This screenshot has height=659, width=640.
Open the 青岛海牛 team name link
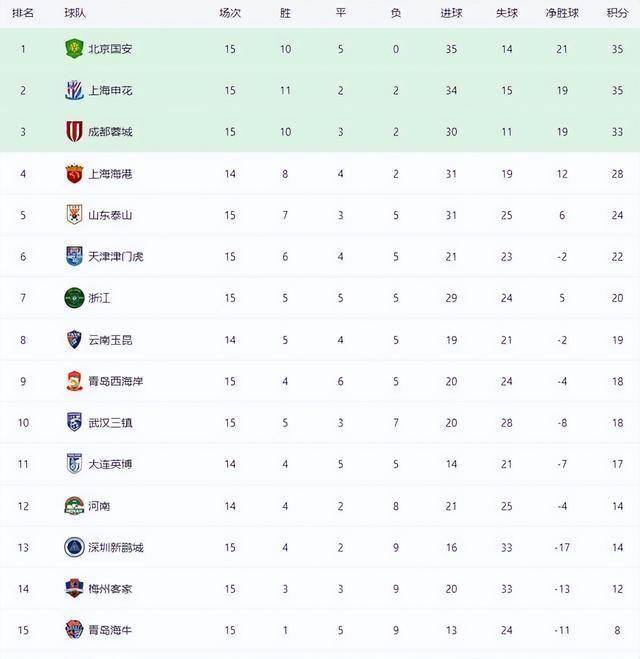110,630
